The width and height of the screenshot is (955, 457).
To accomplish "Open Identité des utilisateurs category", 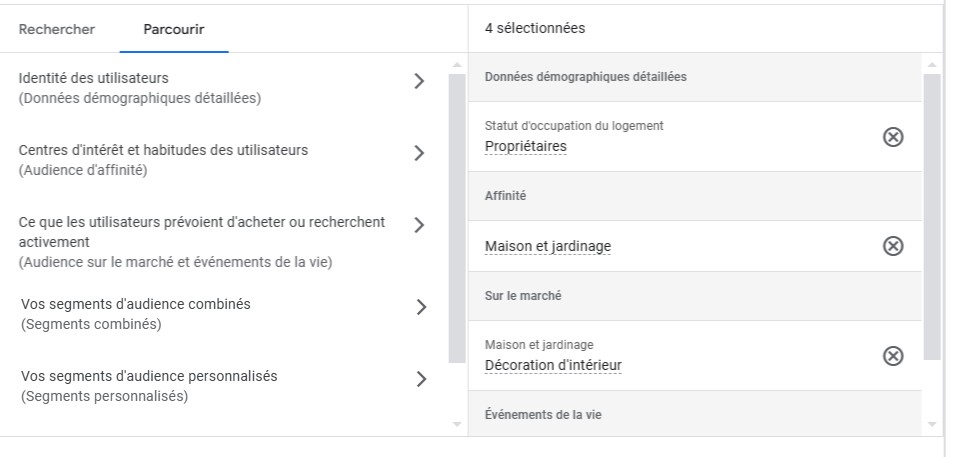I will pyautogui.click(x=223, y=88).
